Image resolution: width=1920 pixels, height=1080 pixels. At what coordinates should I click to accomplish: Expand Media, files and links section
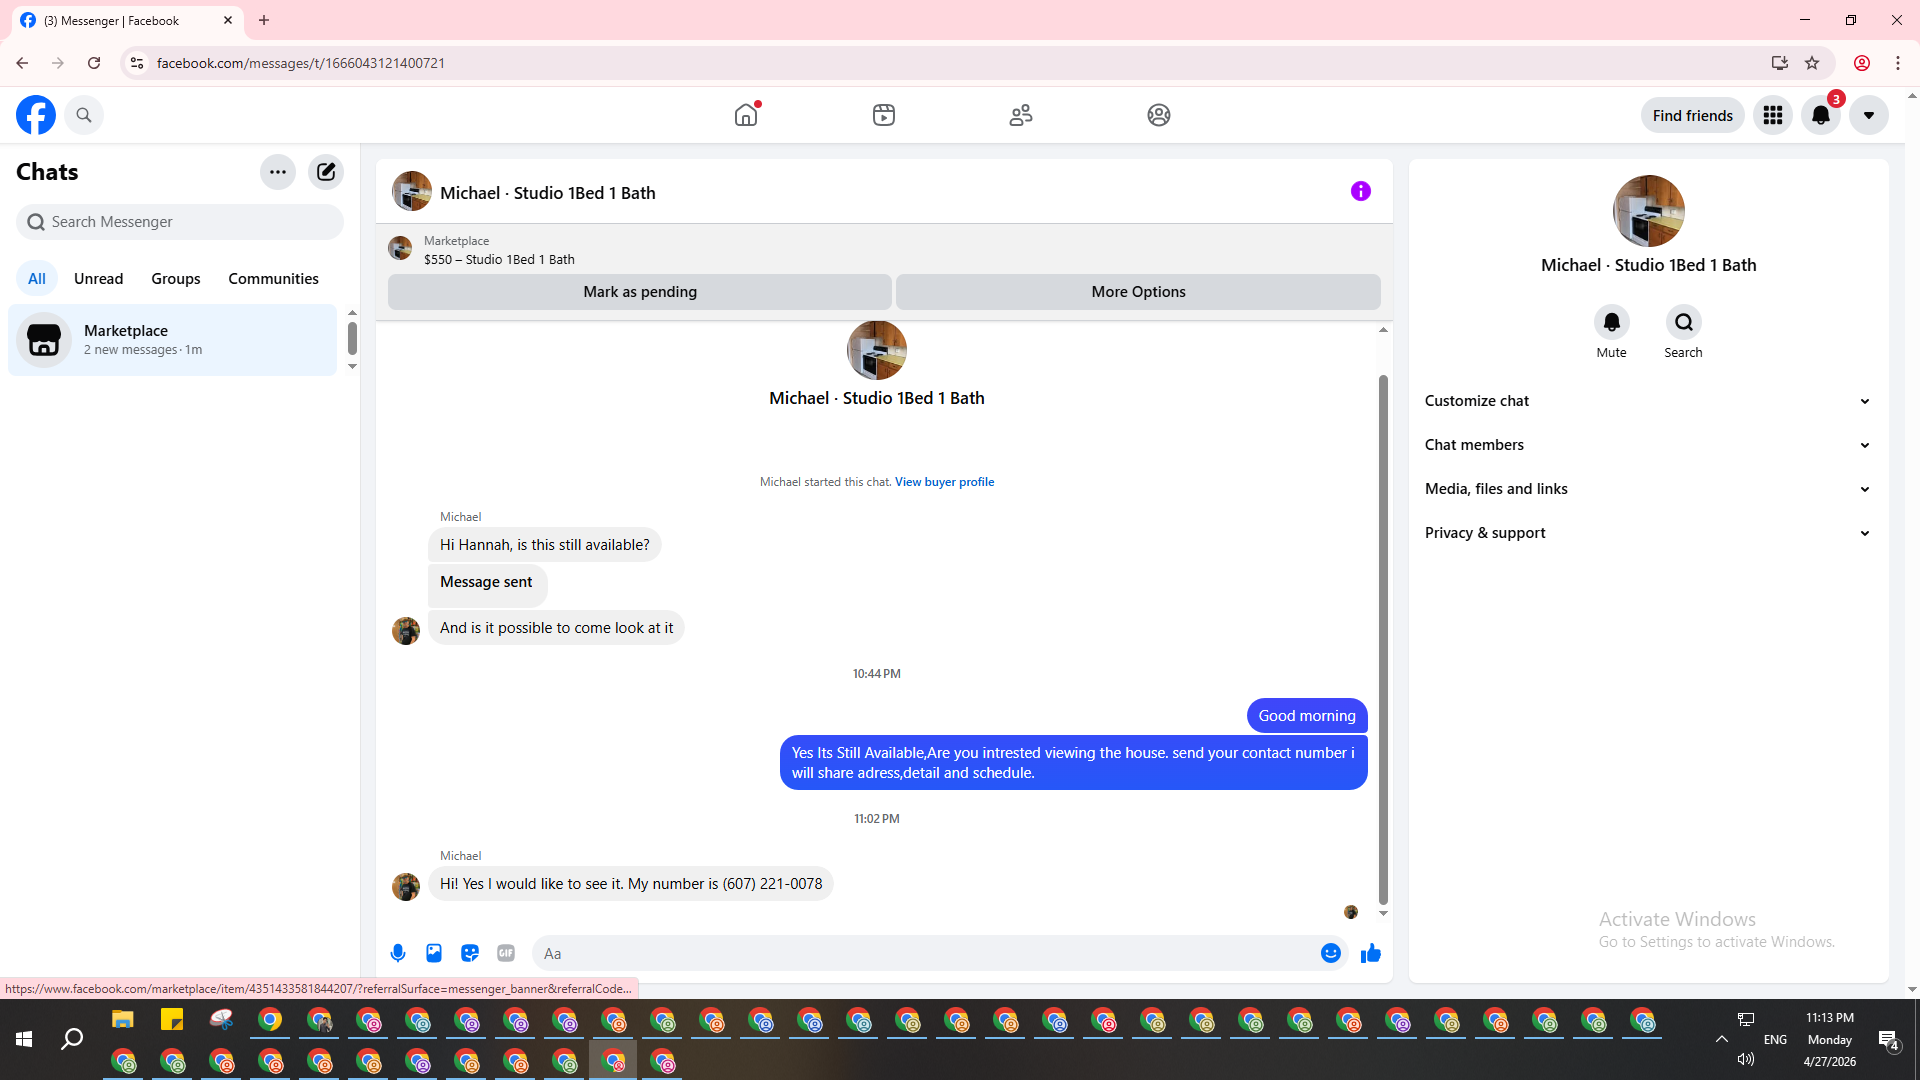(x=1648, y=489)
